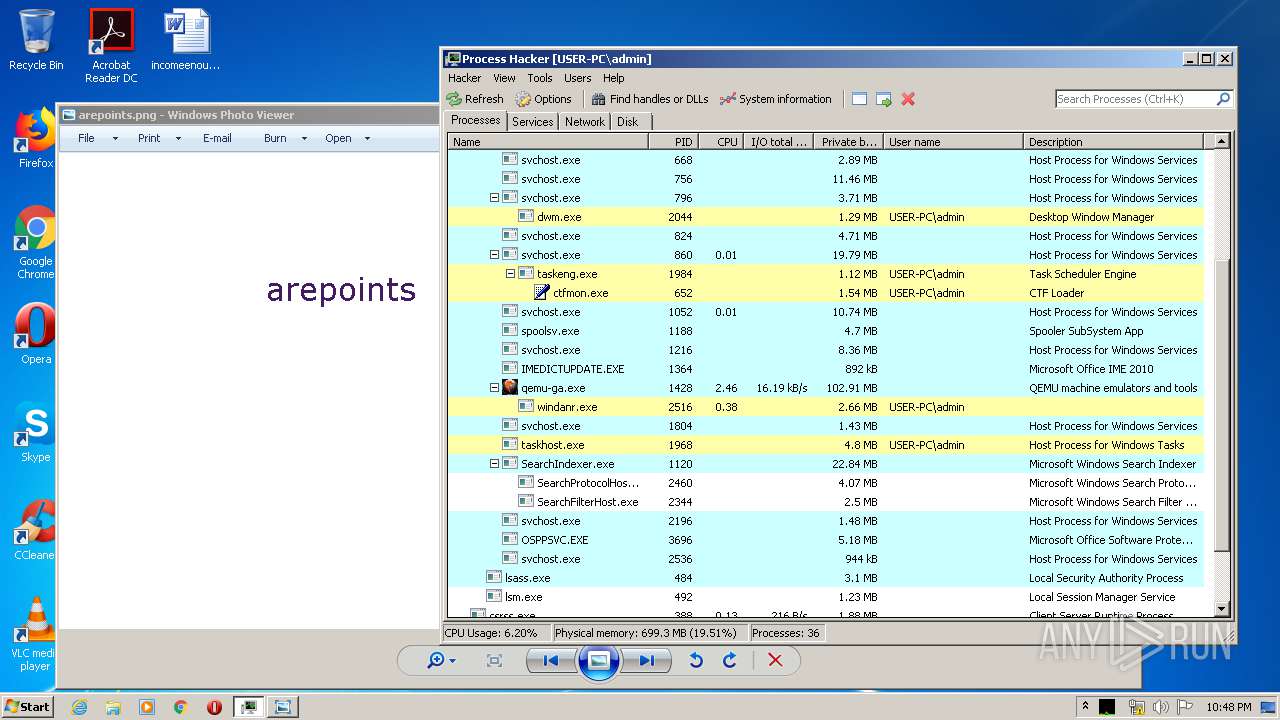
Task: Open System information window
Action: tap(775, 99)
